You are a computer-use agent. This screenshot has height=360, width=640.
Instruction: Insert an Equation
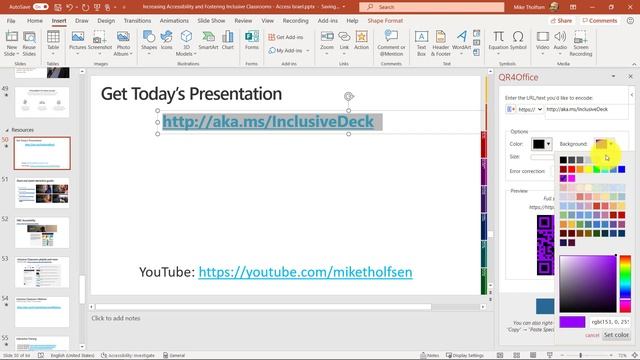498,41
